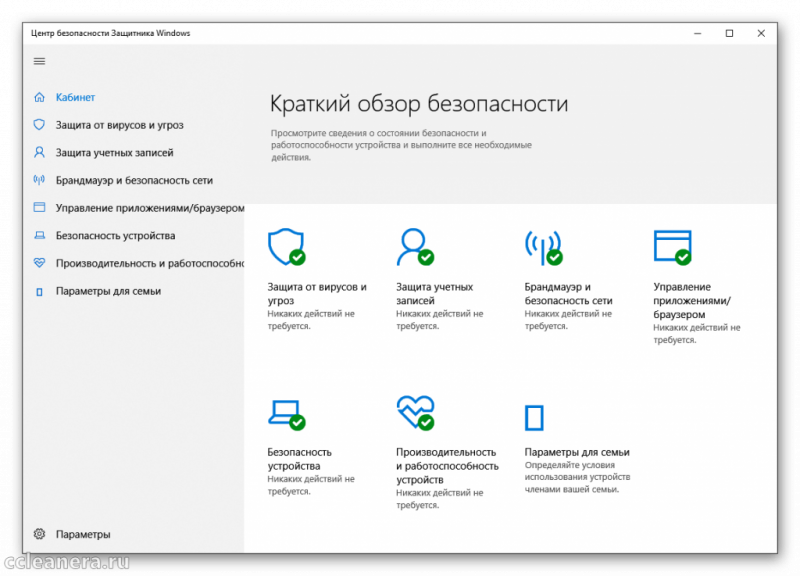
Task: Click the person icon in the sidebar
Action: (39, 152)
